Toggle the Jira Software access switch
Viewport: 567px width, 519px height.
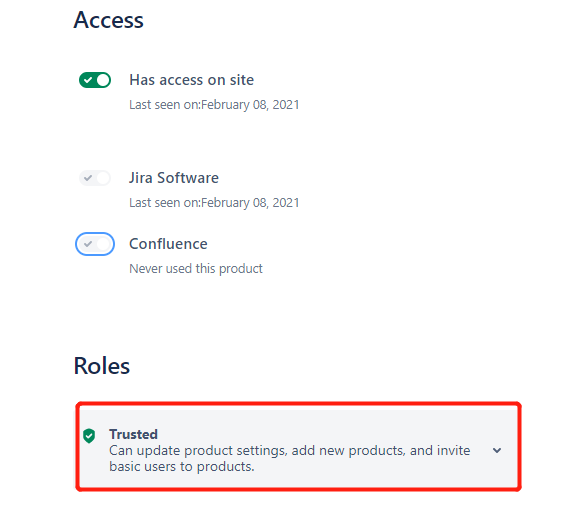pyautogui.click(x=95, y=178)
